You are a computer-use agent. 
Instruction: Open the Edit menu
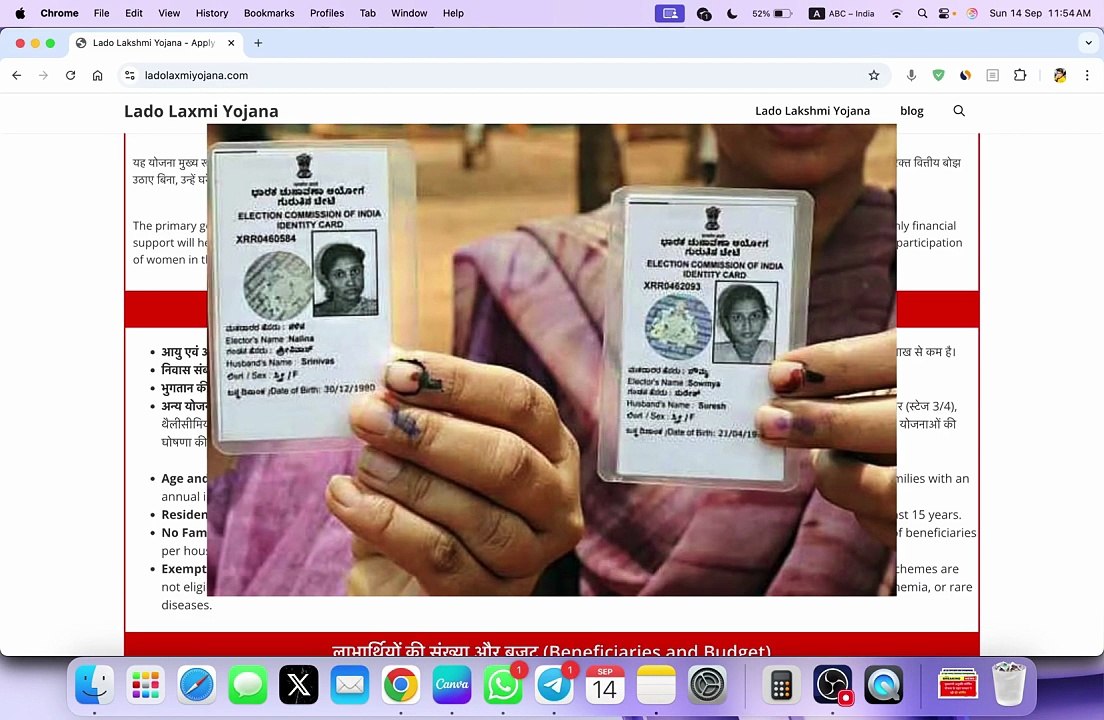[134, 13]
